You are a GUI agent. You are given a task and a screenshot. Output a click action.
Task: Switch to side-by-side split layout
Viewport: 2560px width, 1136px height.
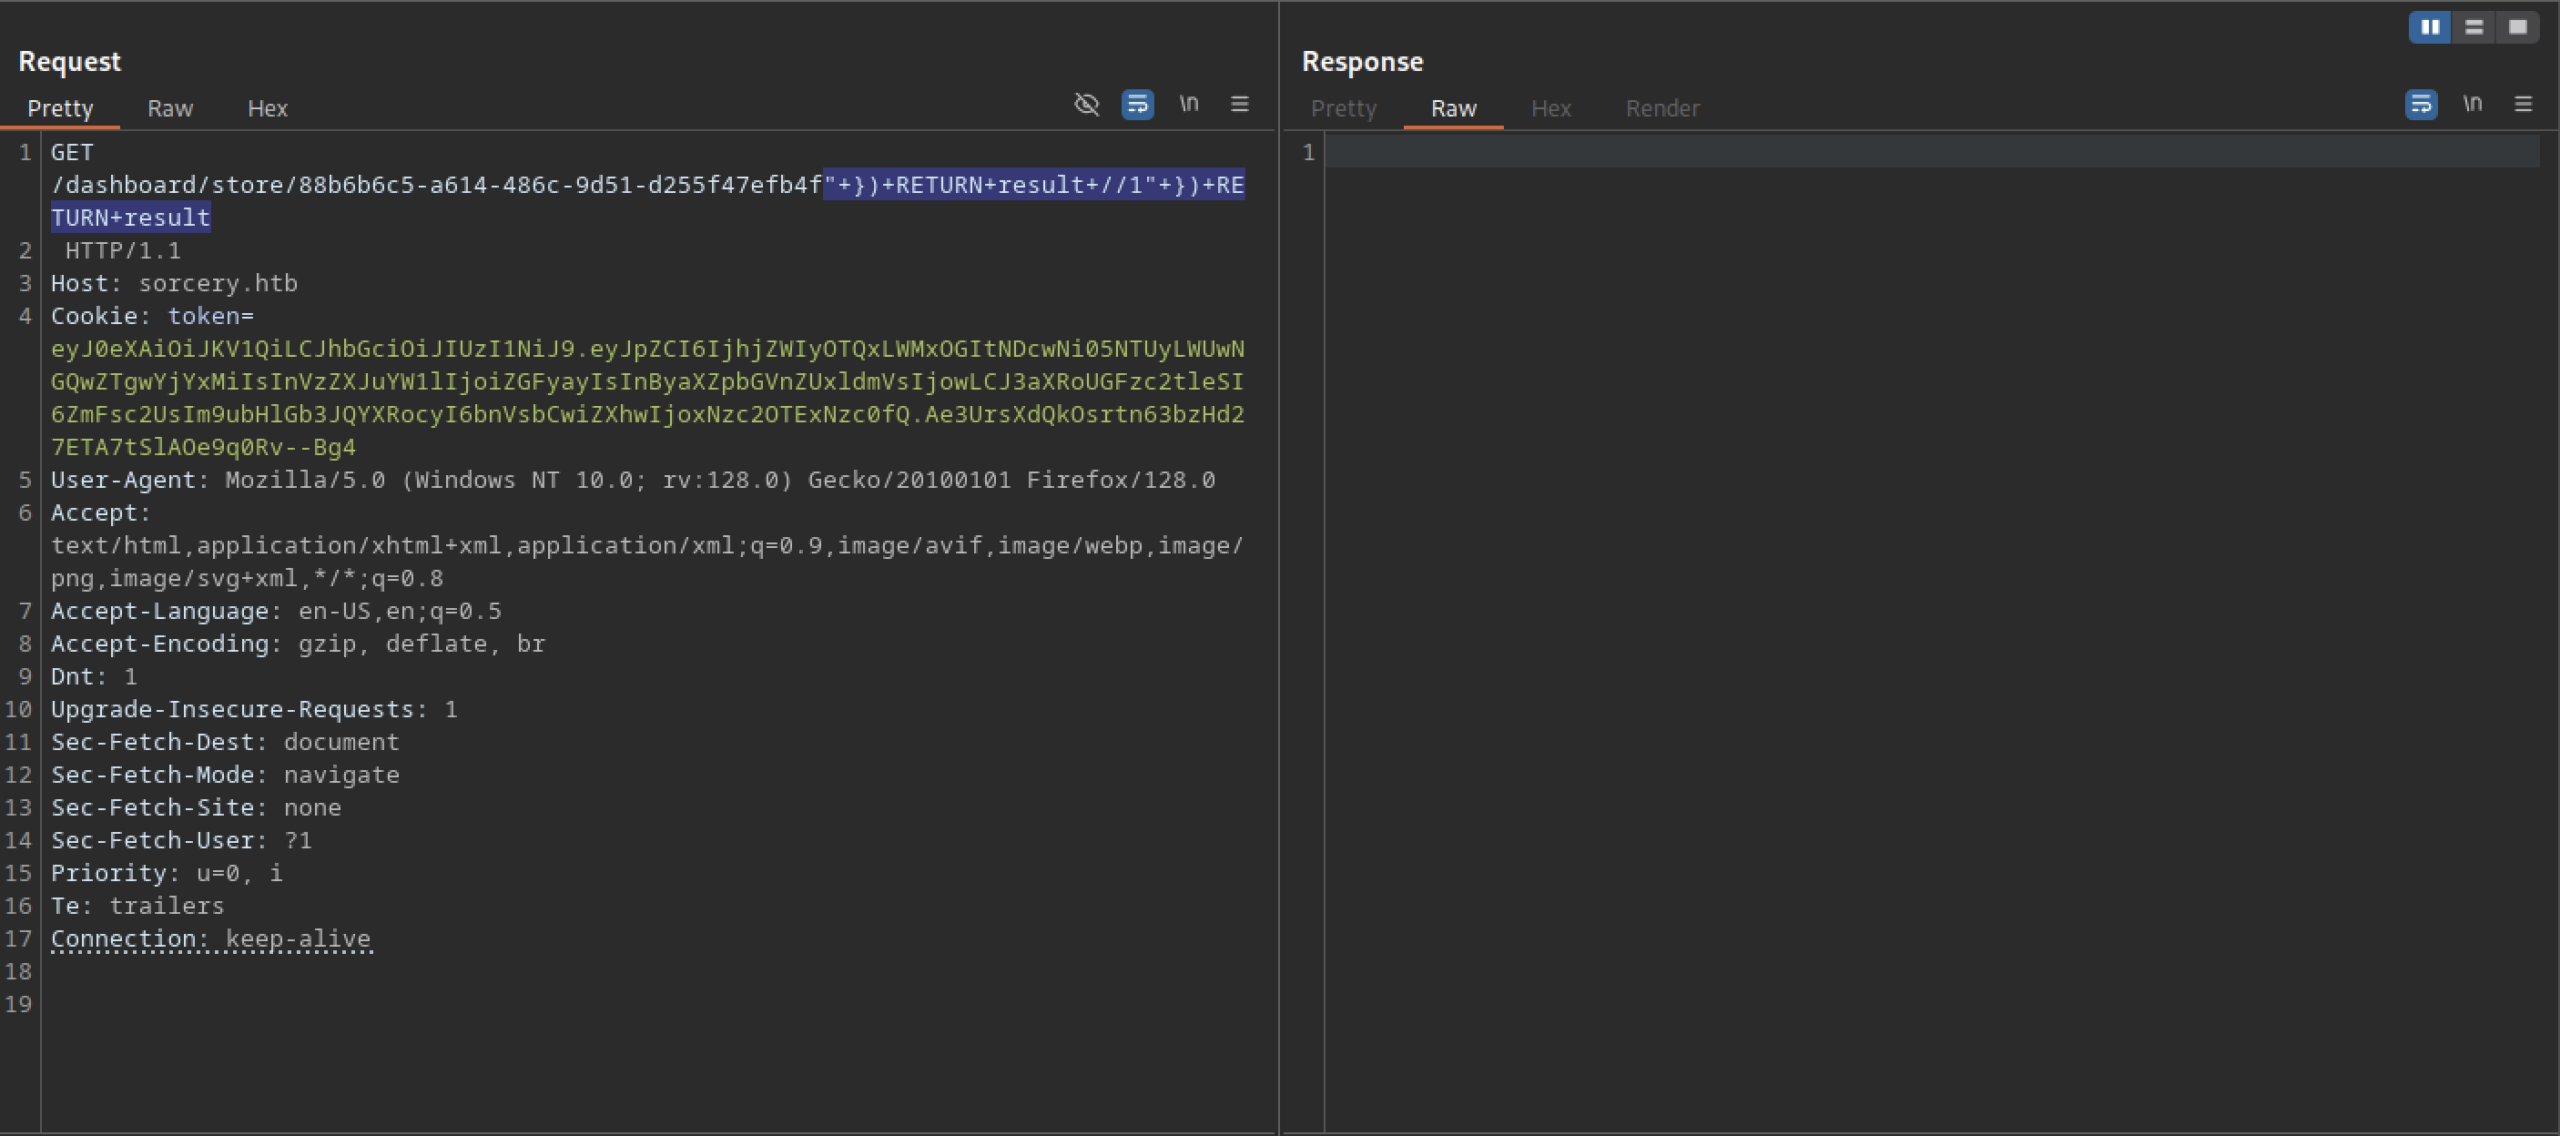[2430, 27]
